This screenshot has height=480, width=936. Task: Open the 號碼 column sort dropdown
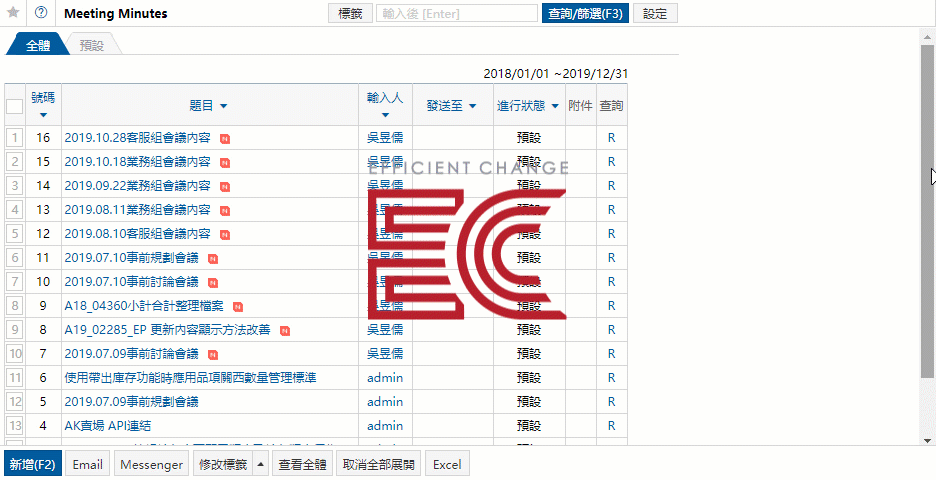(43, 115)
